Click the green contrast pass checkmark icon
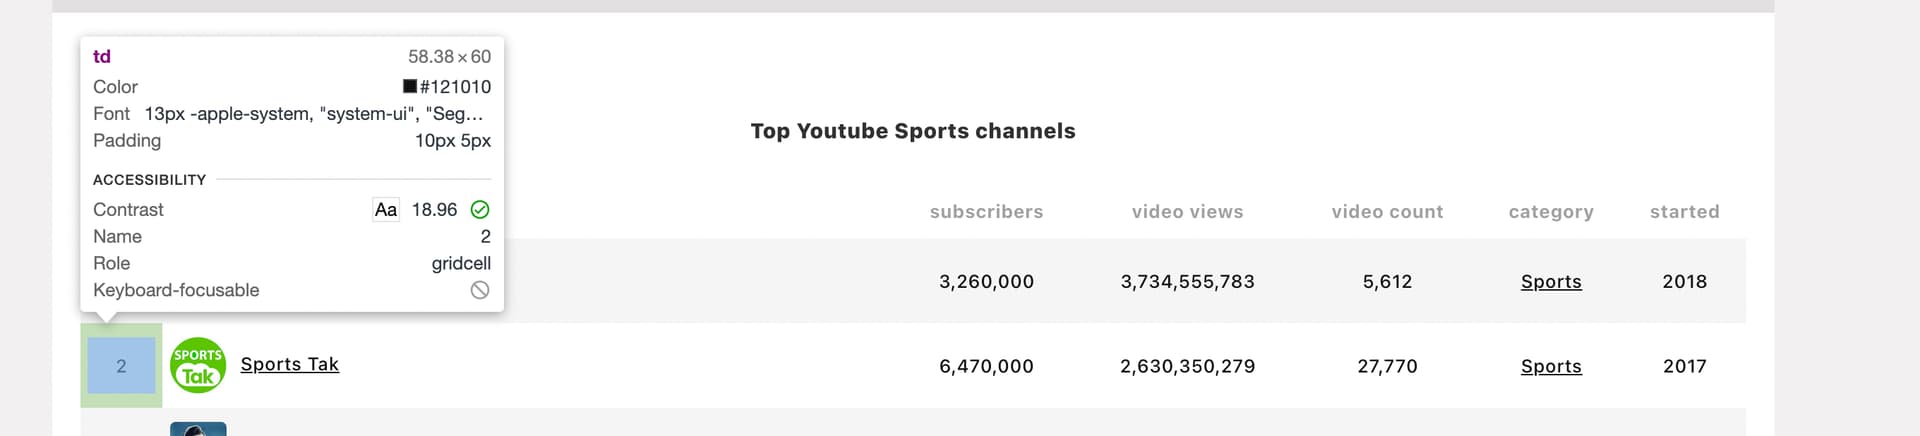Screen dimensions: 1920x436 point(480,209)
